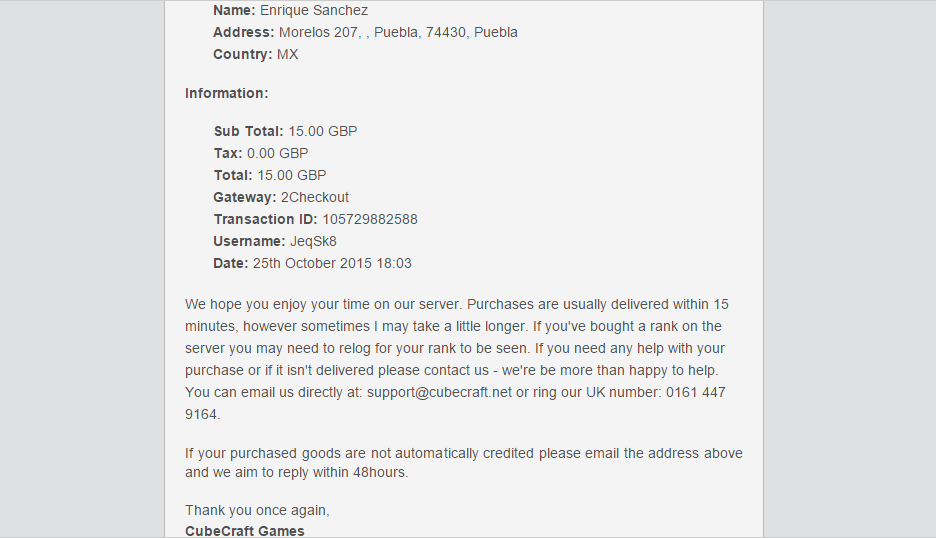This screenshot has width=936, height=538.
Task: Click the Username label
Action: coord(250,241)
